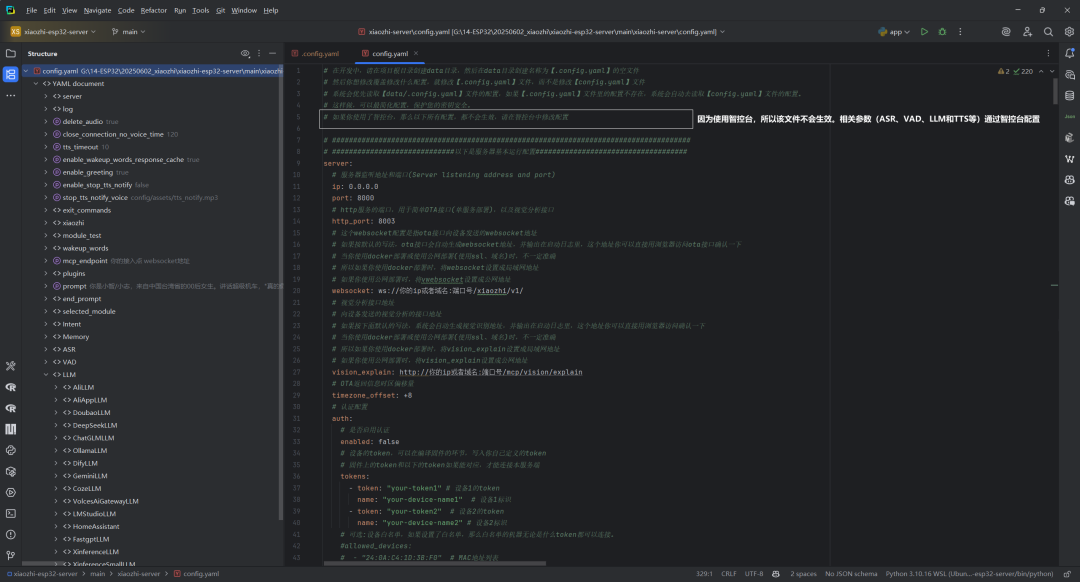Open the AI assistant spiral icon in toolbar

(x=1006, y=32)
